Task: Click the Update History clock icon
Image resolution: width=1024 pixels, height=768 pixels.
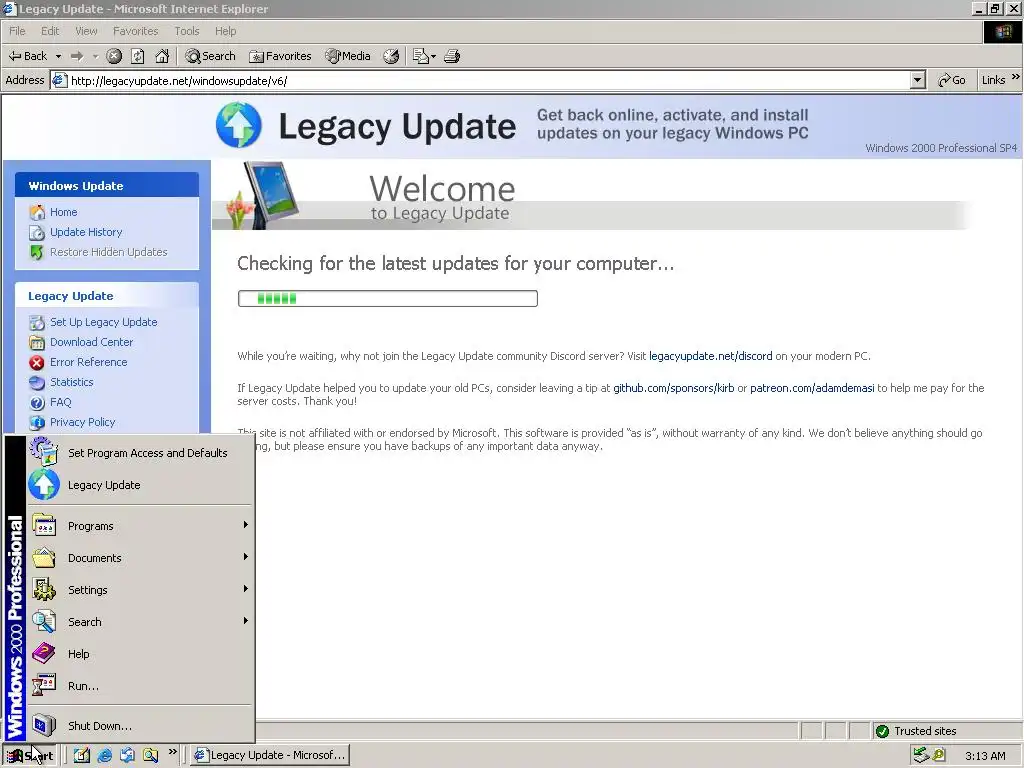Action: click(x=37, y=232)
